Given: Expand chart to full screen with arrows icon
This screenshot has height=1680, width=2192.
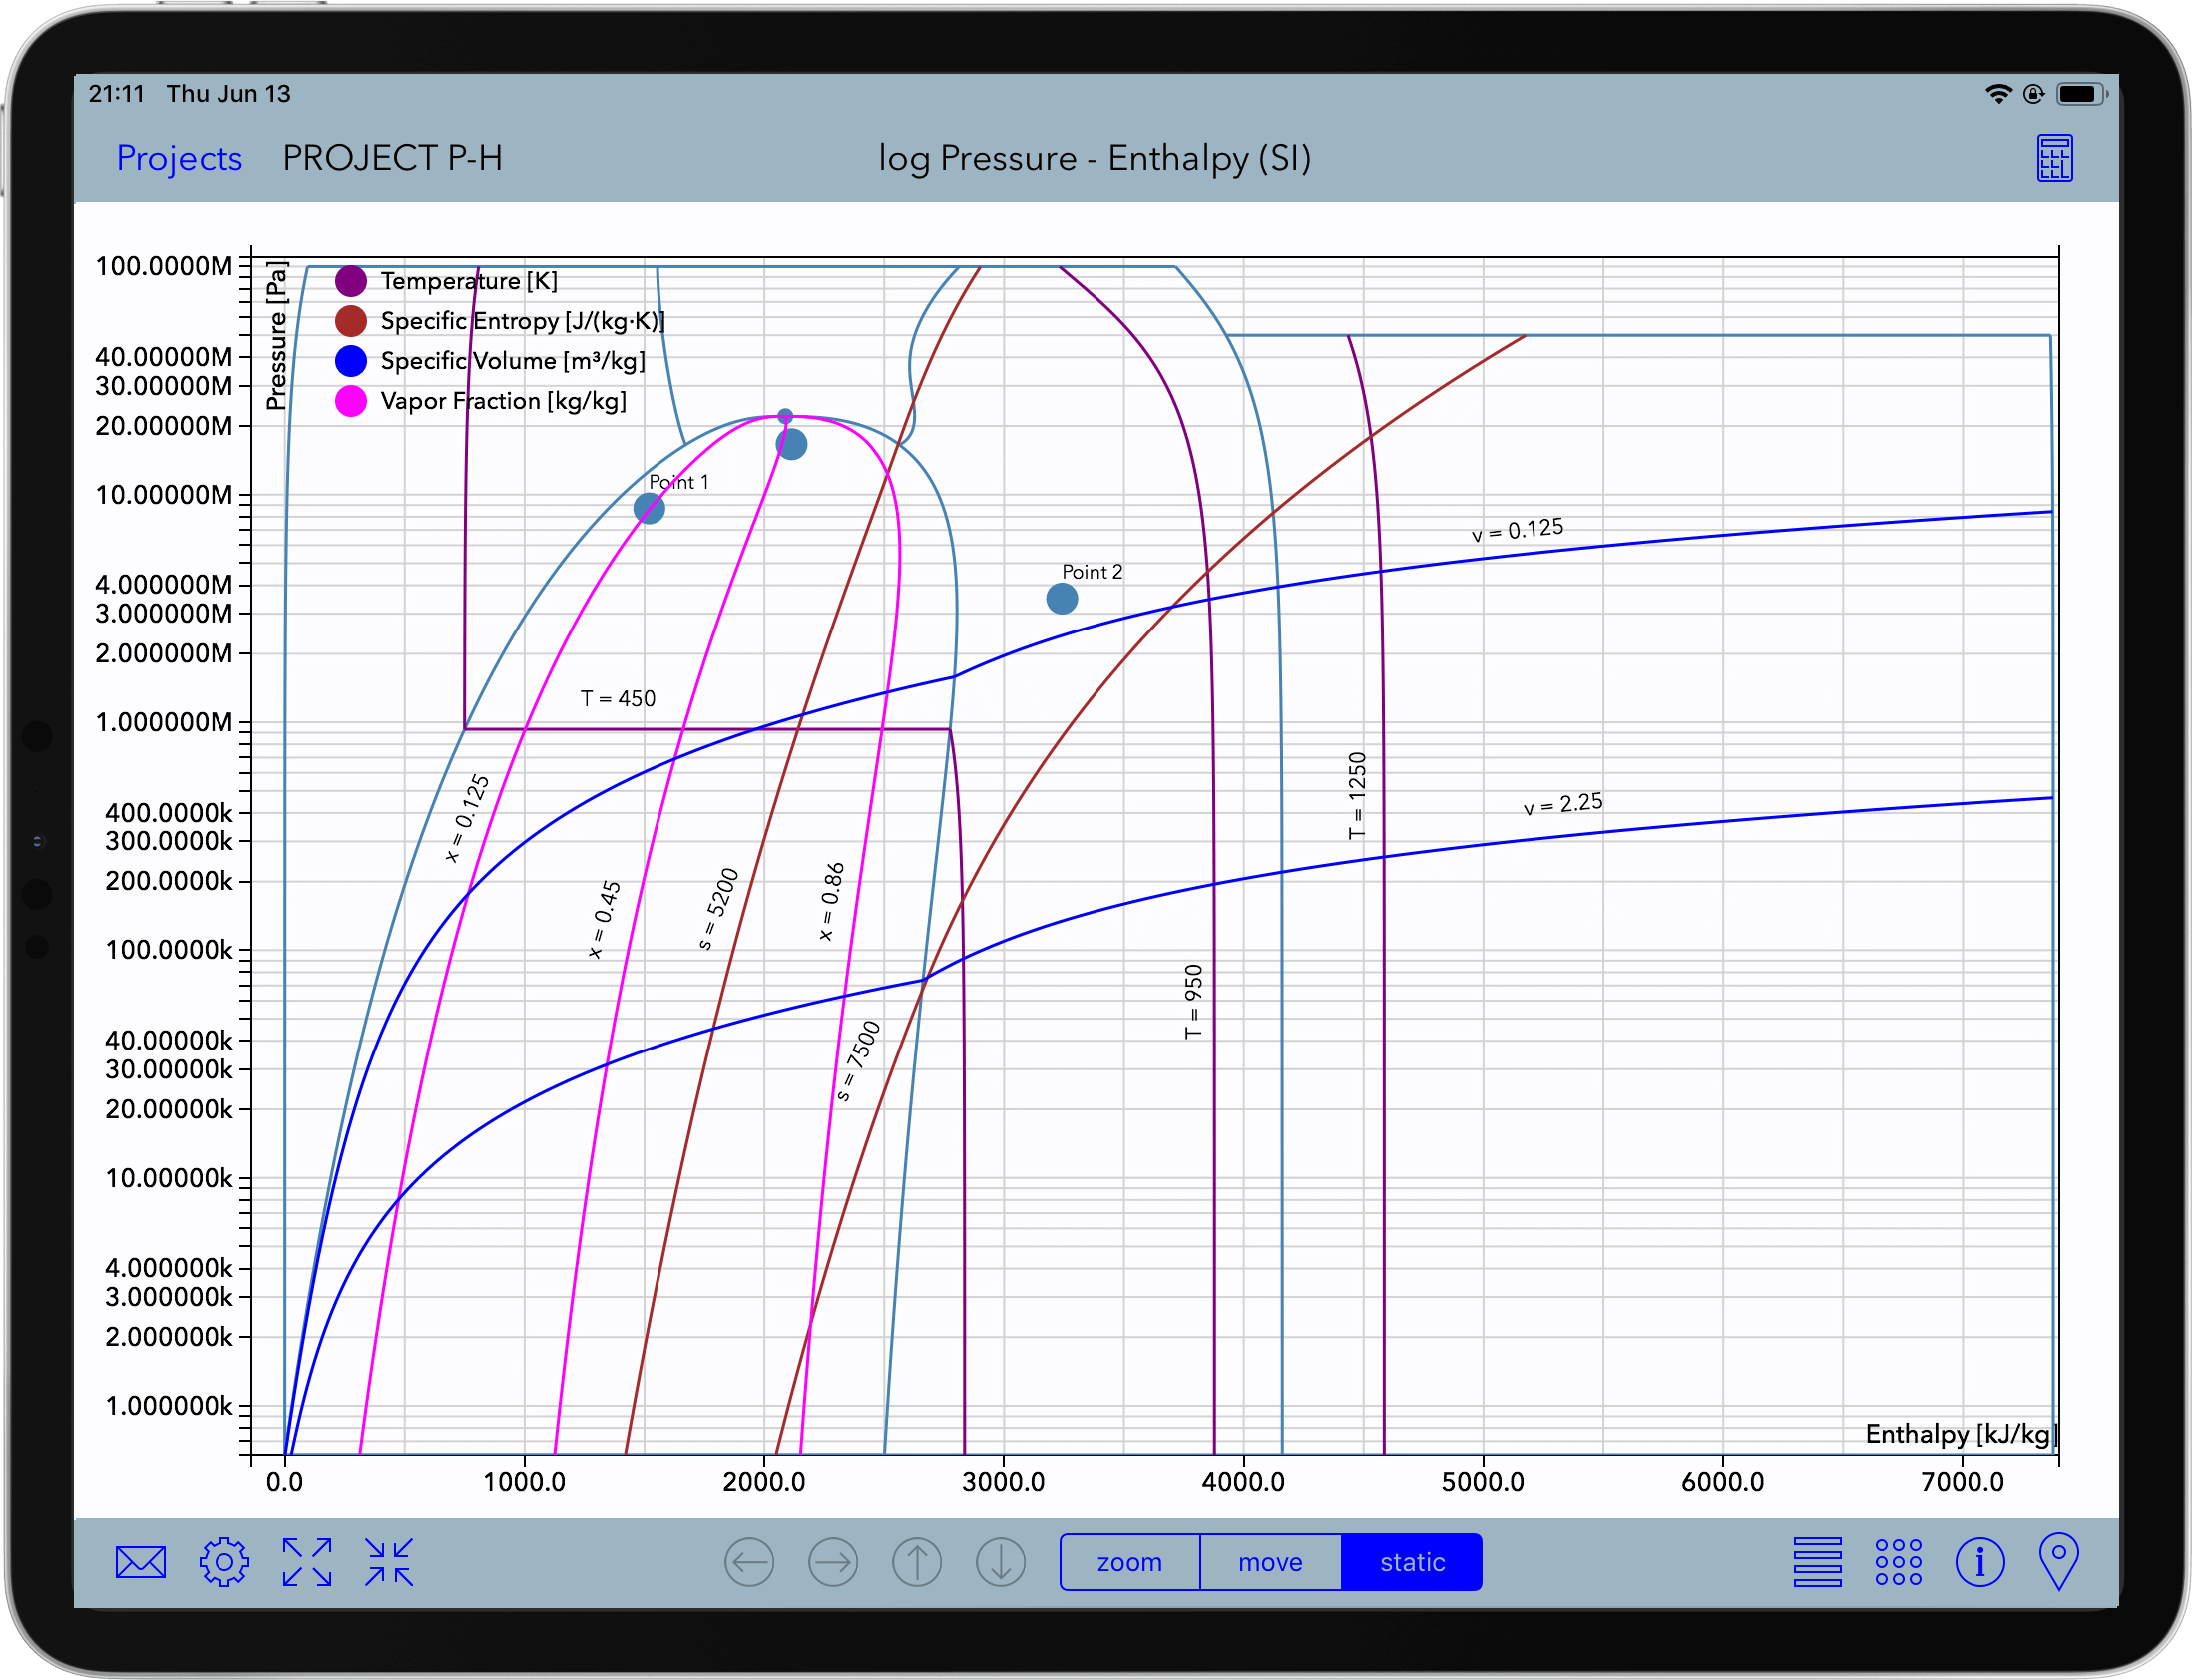Looking at the screenshot, I should [306, 1562].
